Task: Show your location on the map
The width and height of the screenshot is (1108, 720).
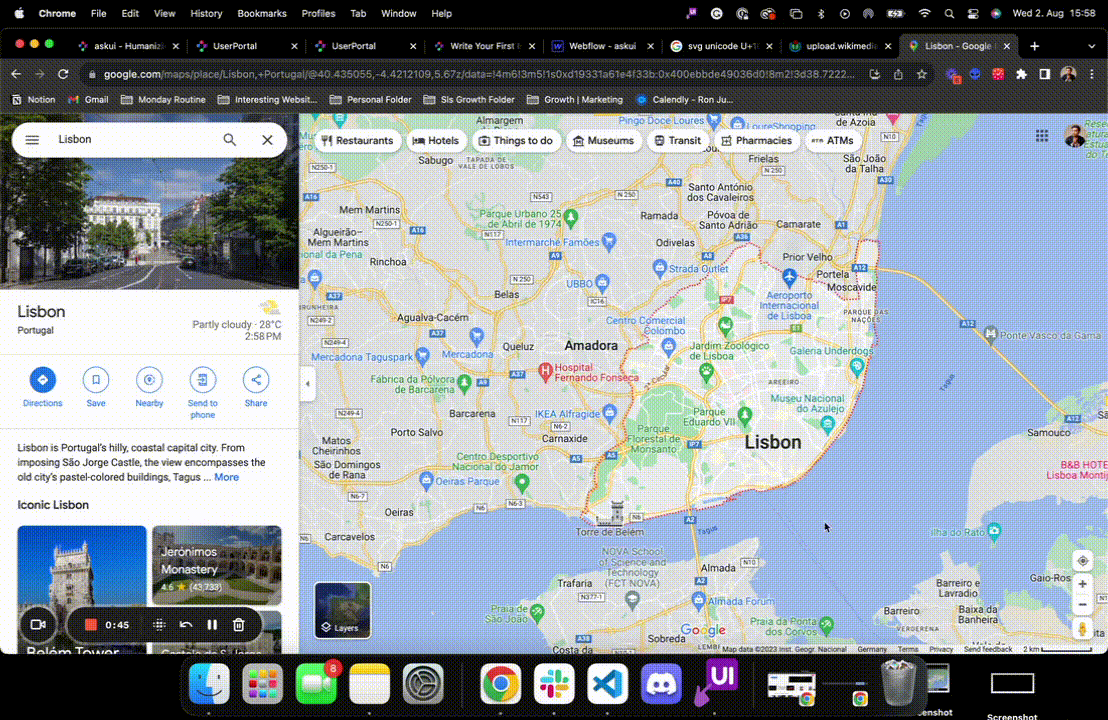Action: click(x=1083, y=561)
